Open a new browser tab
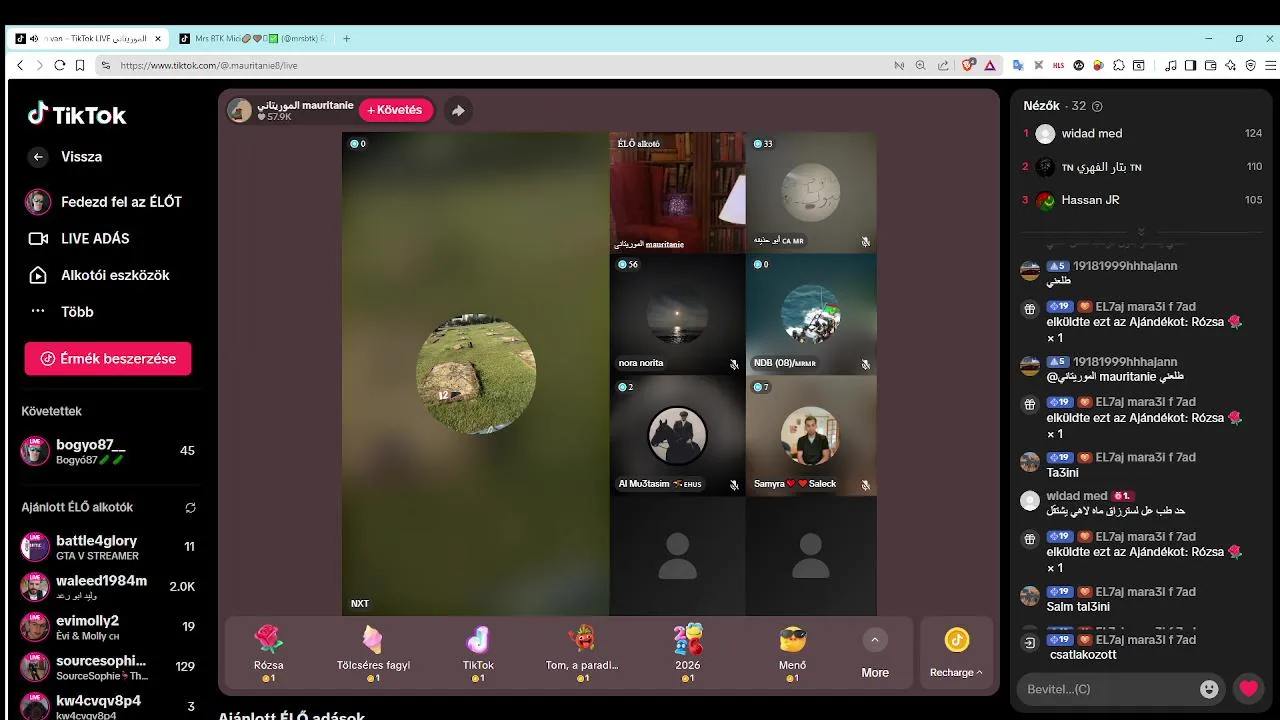The height and width of the screenshot is (720, 1280). tap(346, 38)
